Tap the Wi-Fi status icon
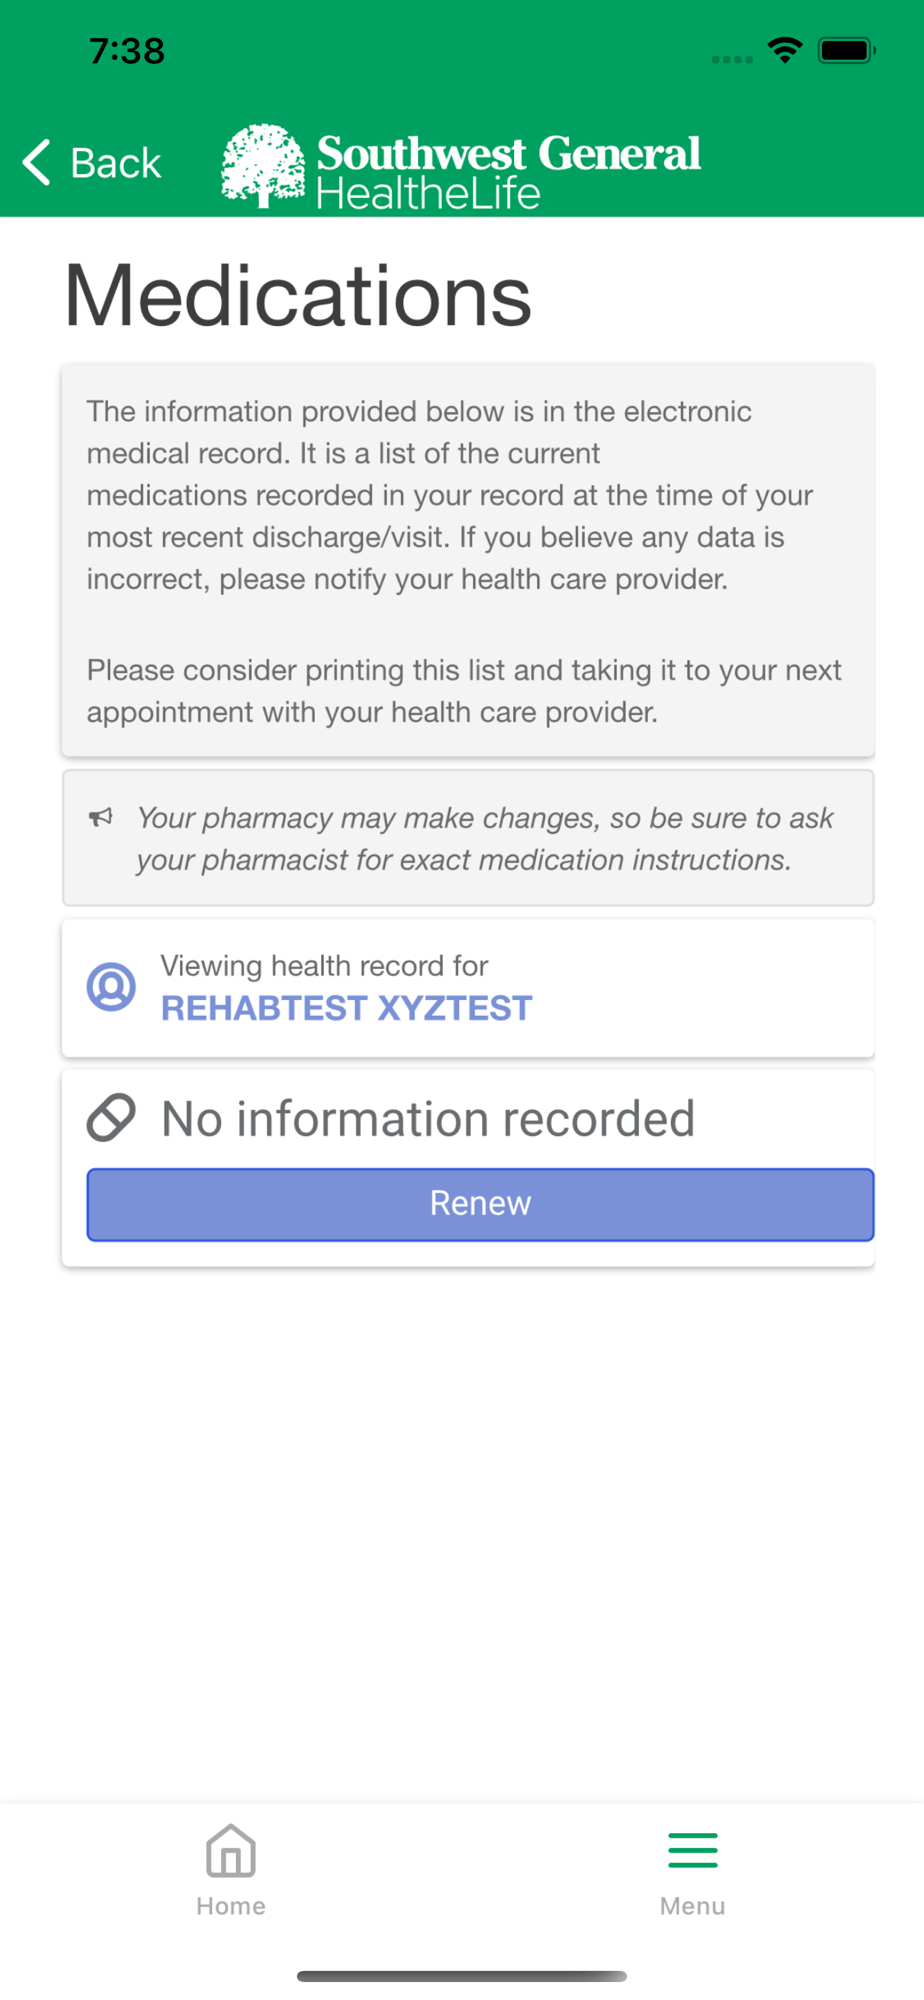This screenshot has height=2000, width=924. click(x=785, y=50)
